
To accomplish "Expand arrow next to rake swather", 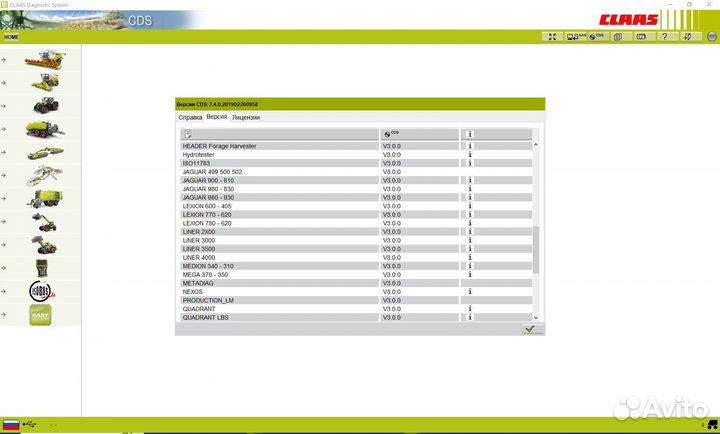I will [4, 175].
